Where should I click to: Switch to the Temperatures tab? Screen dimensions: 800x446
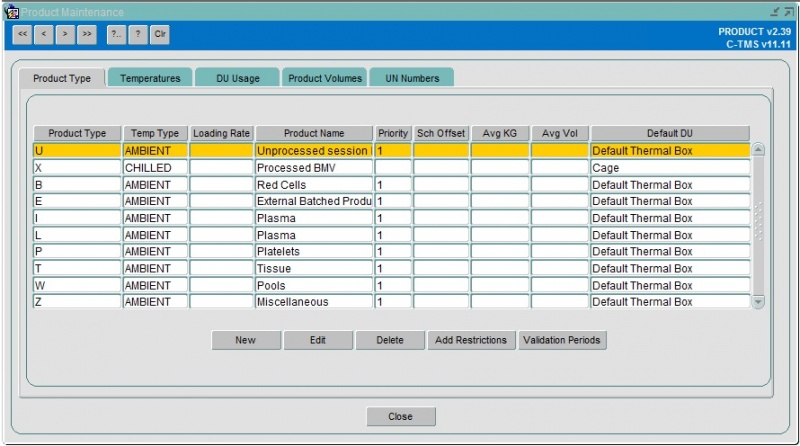click(150, 78)
